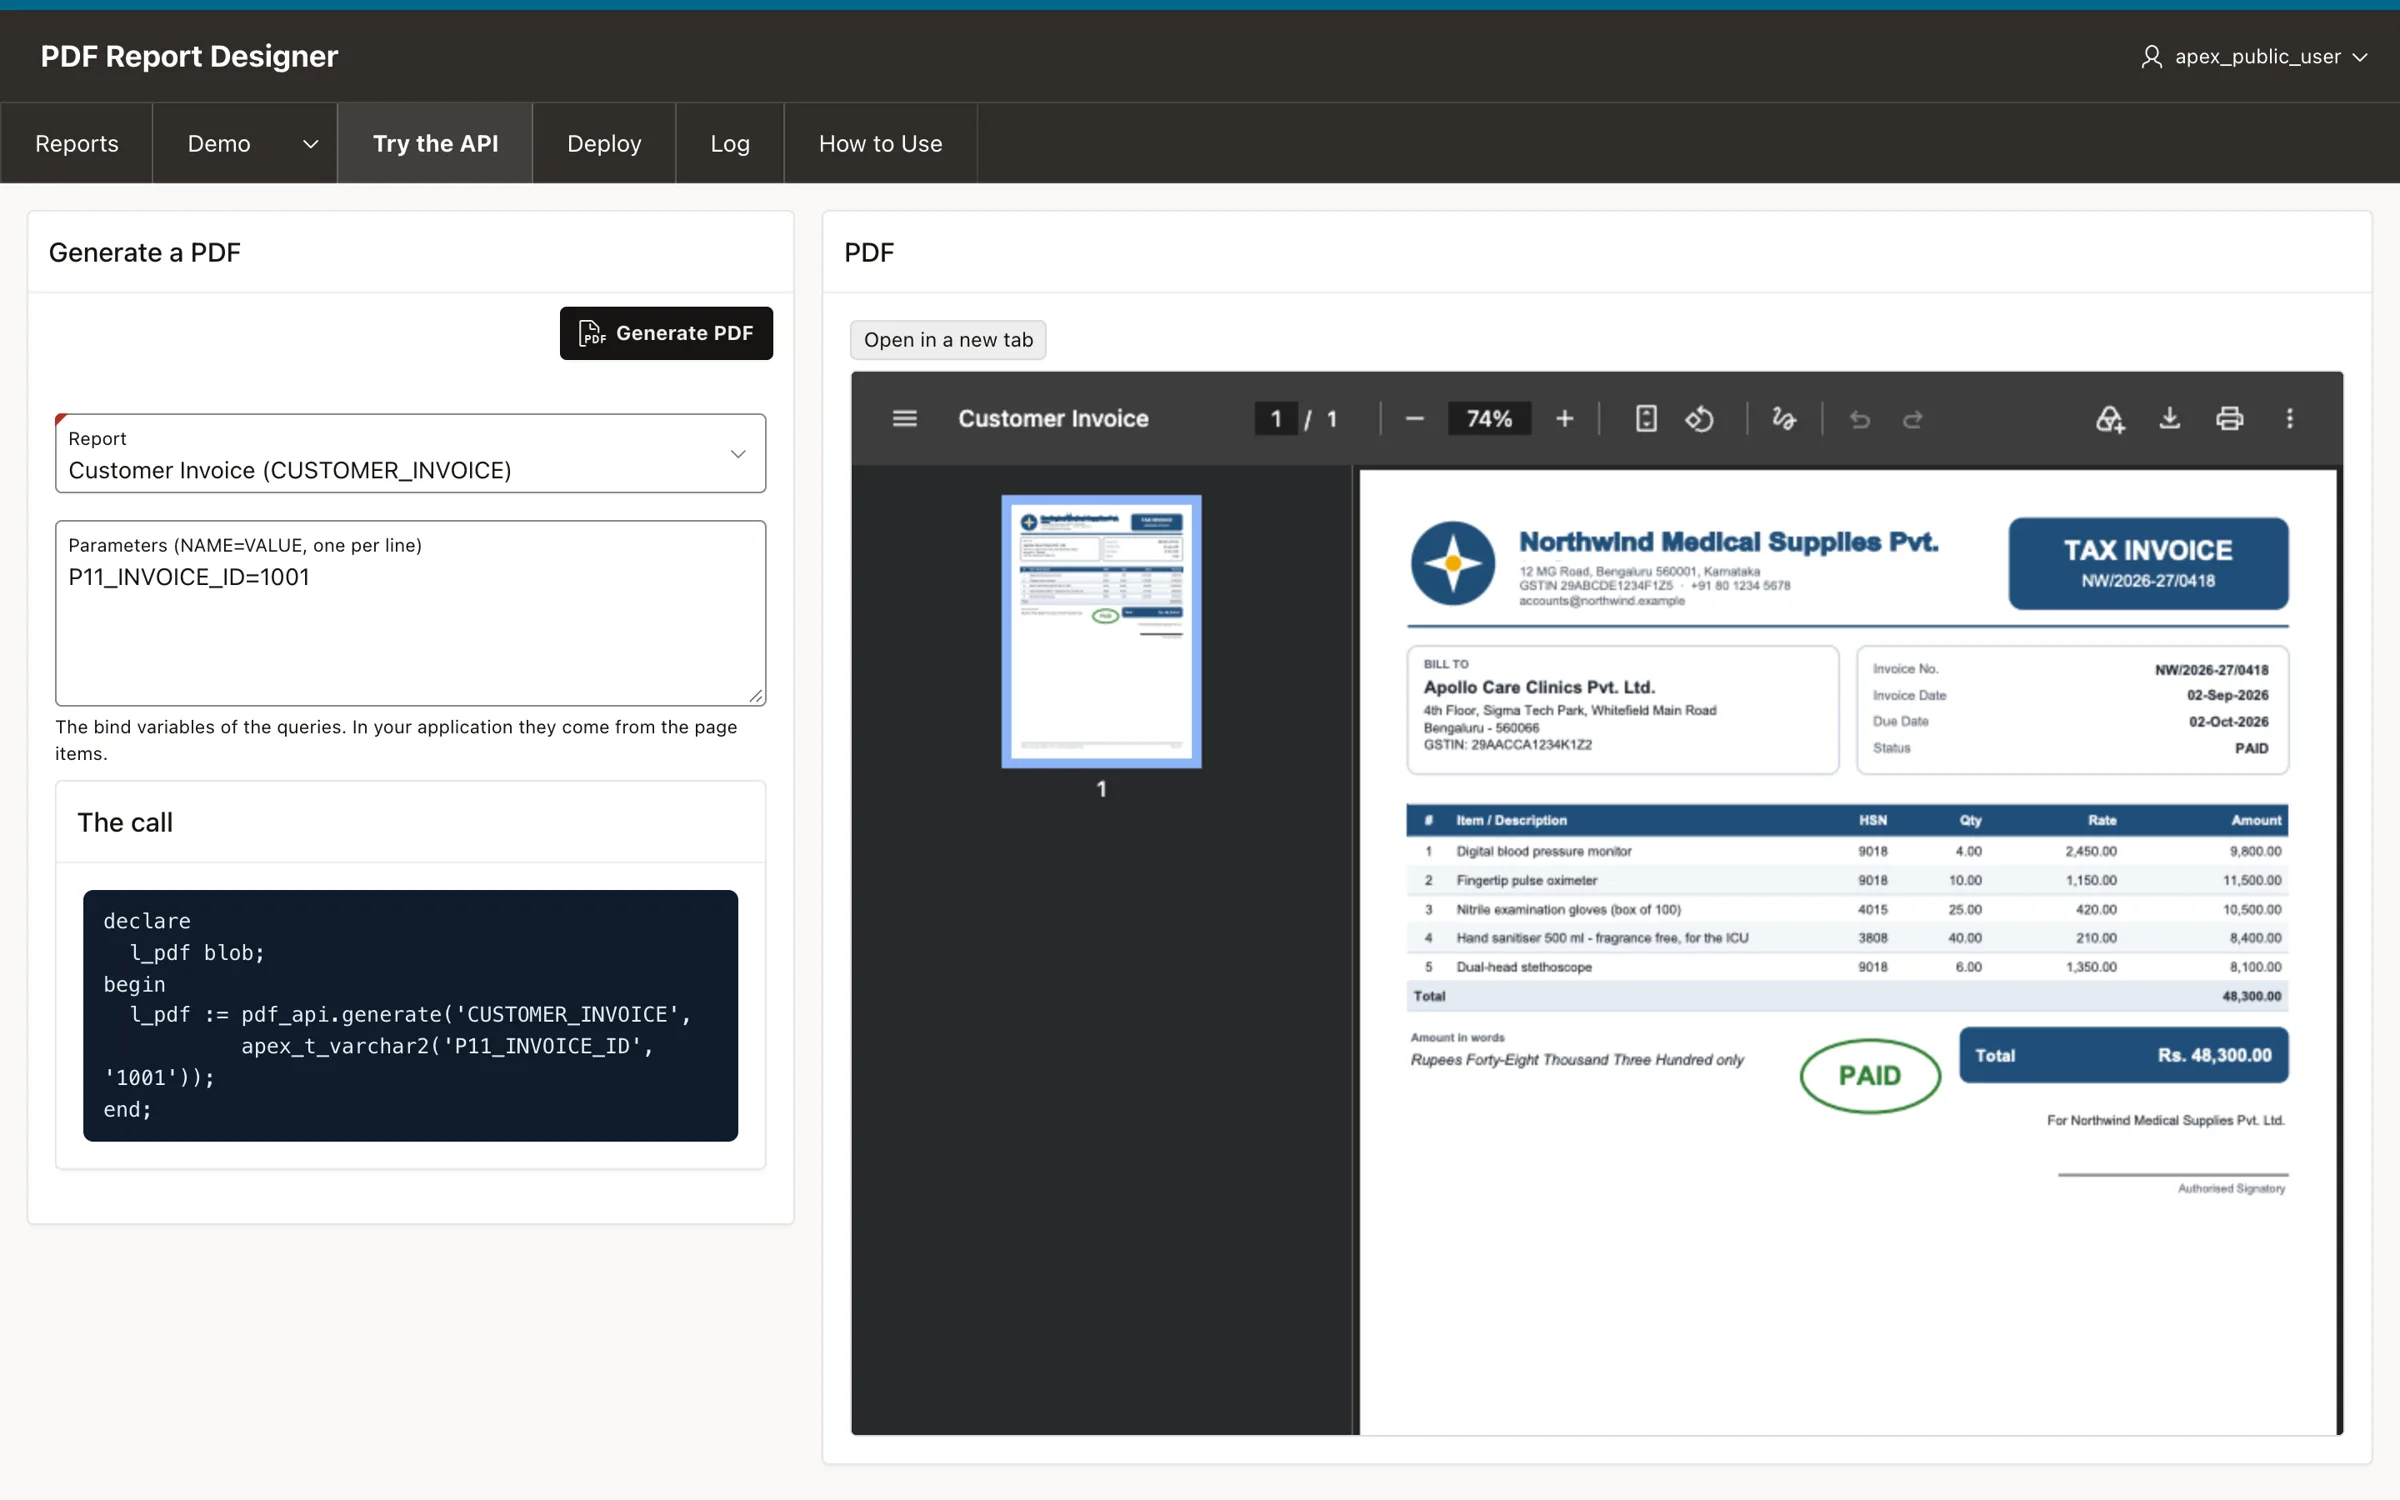
Task: Print the PDF with printer icon
Action: 2229,418
